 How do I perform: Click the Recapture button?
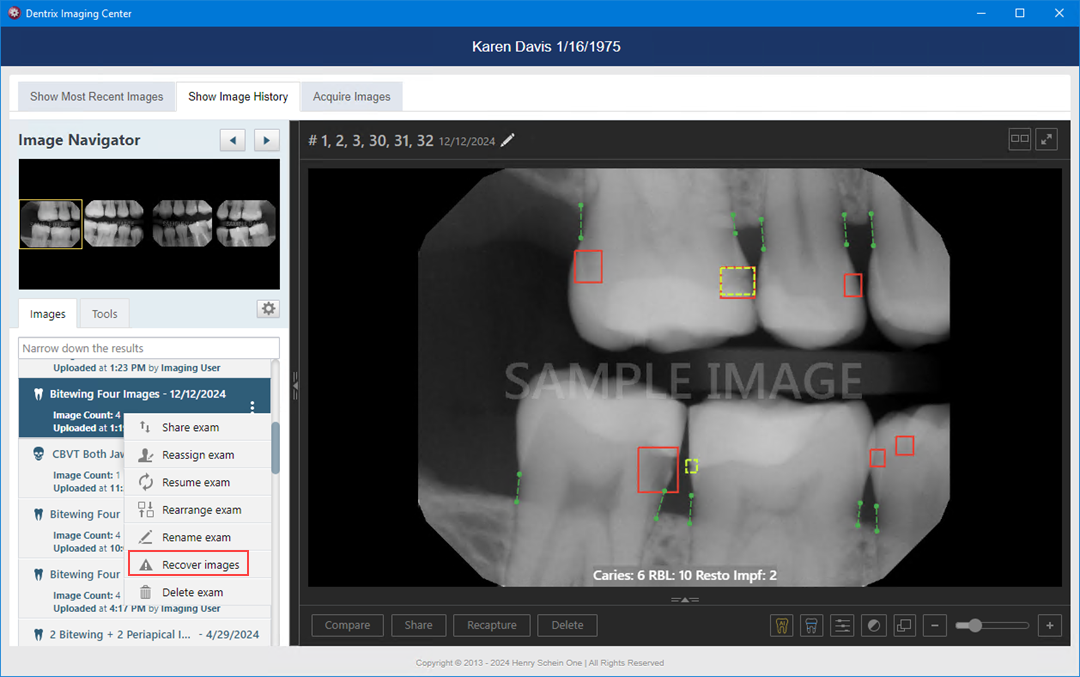[491, 624]
